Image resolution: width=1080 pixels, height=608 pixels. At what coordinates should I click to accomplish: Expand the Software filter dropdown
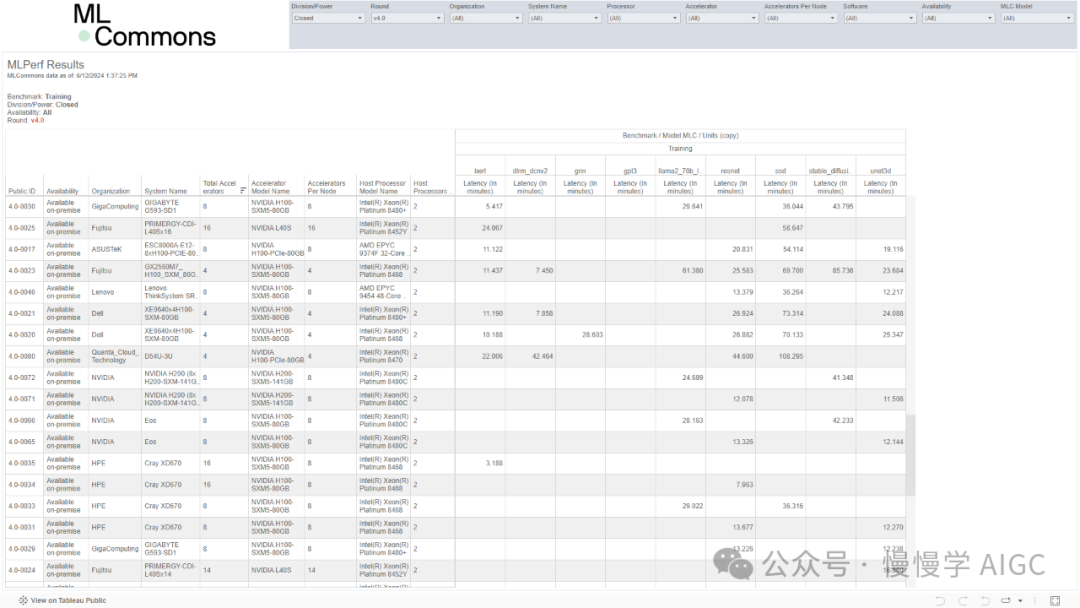coord(879,19)
